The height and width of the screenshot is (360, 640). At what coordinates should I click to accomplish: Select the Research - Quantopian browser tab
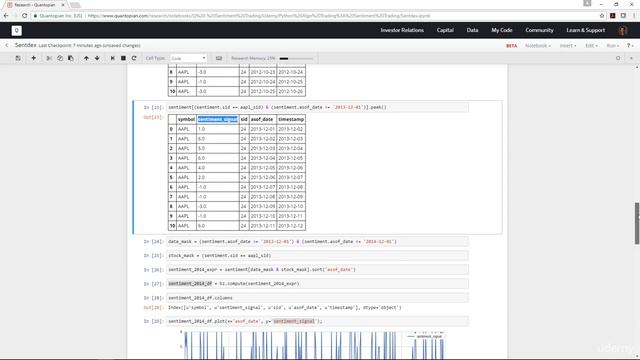click(x=35, y=5)
